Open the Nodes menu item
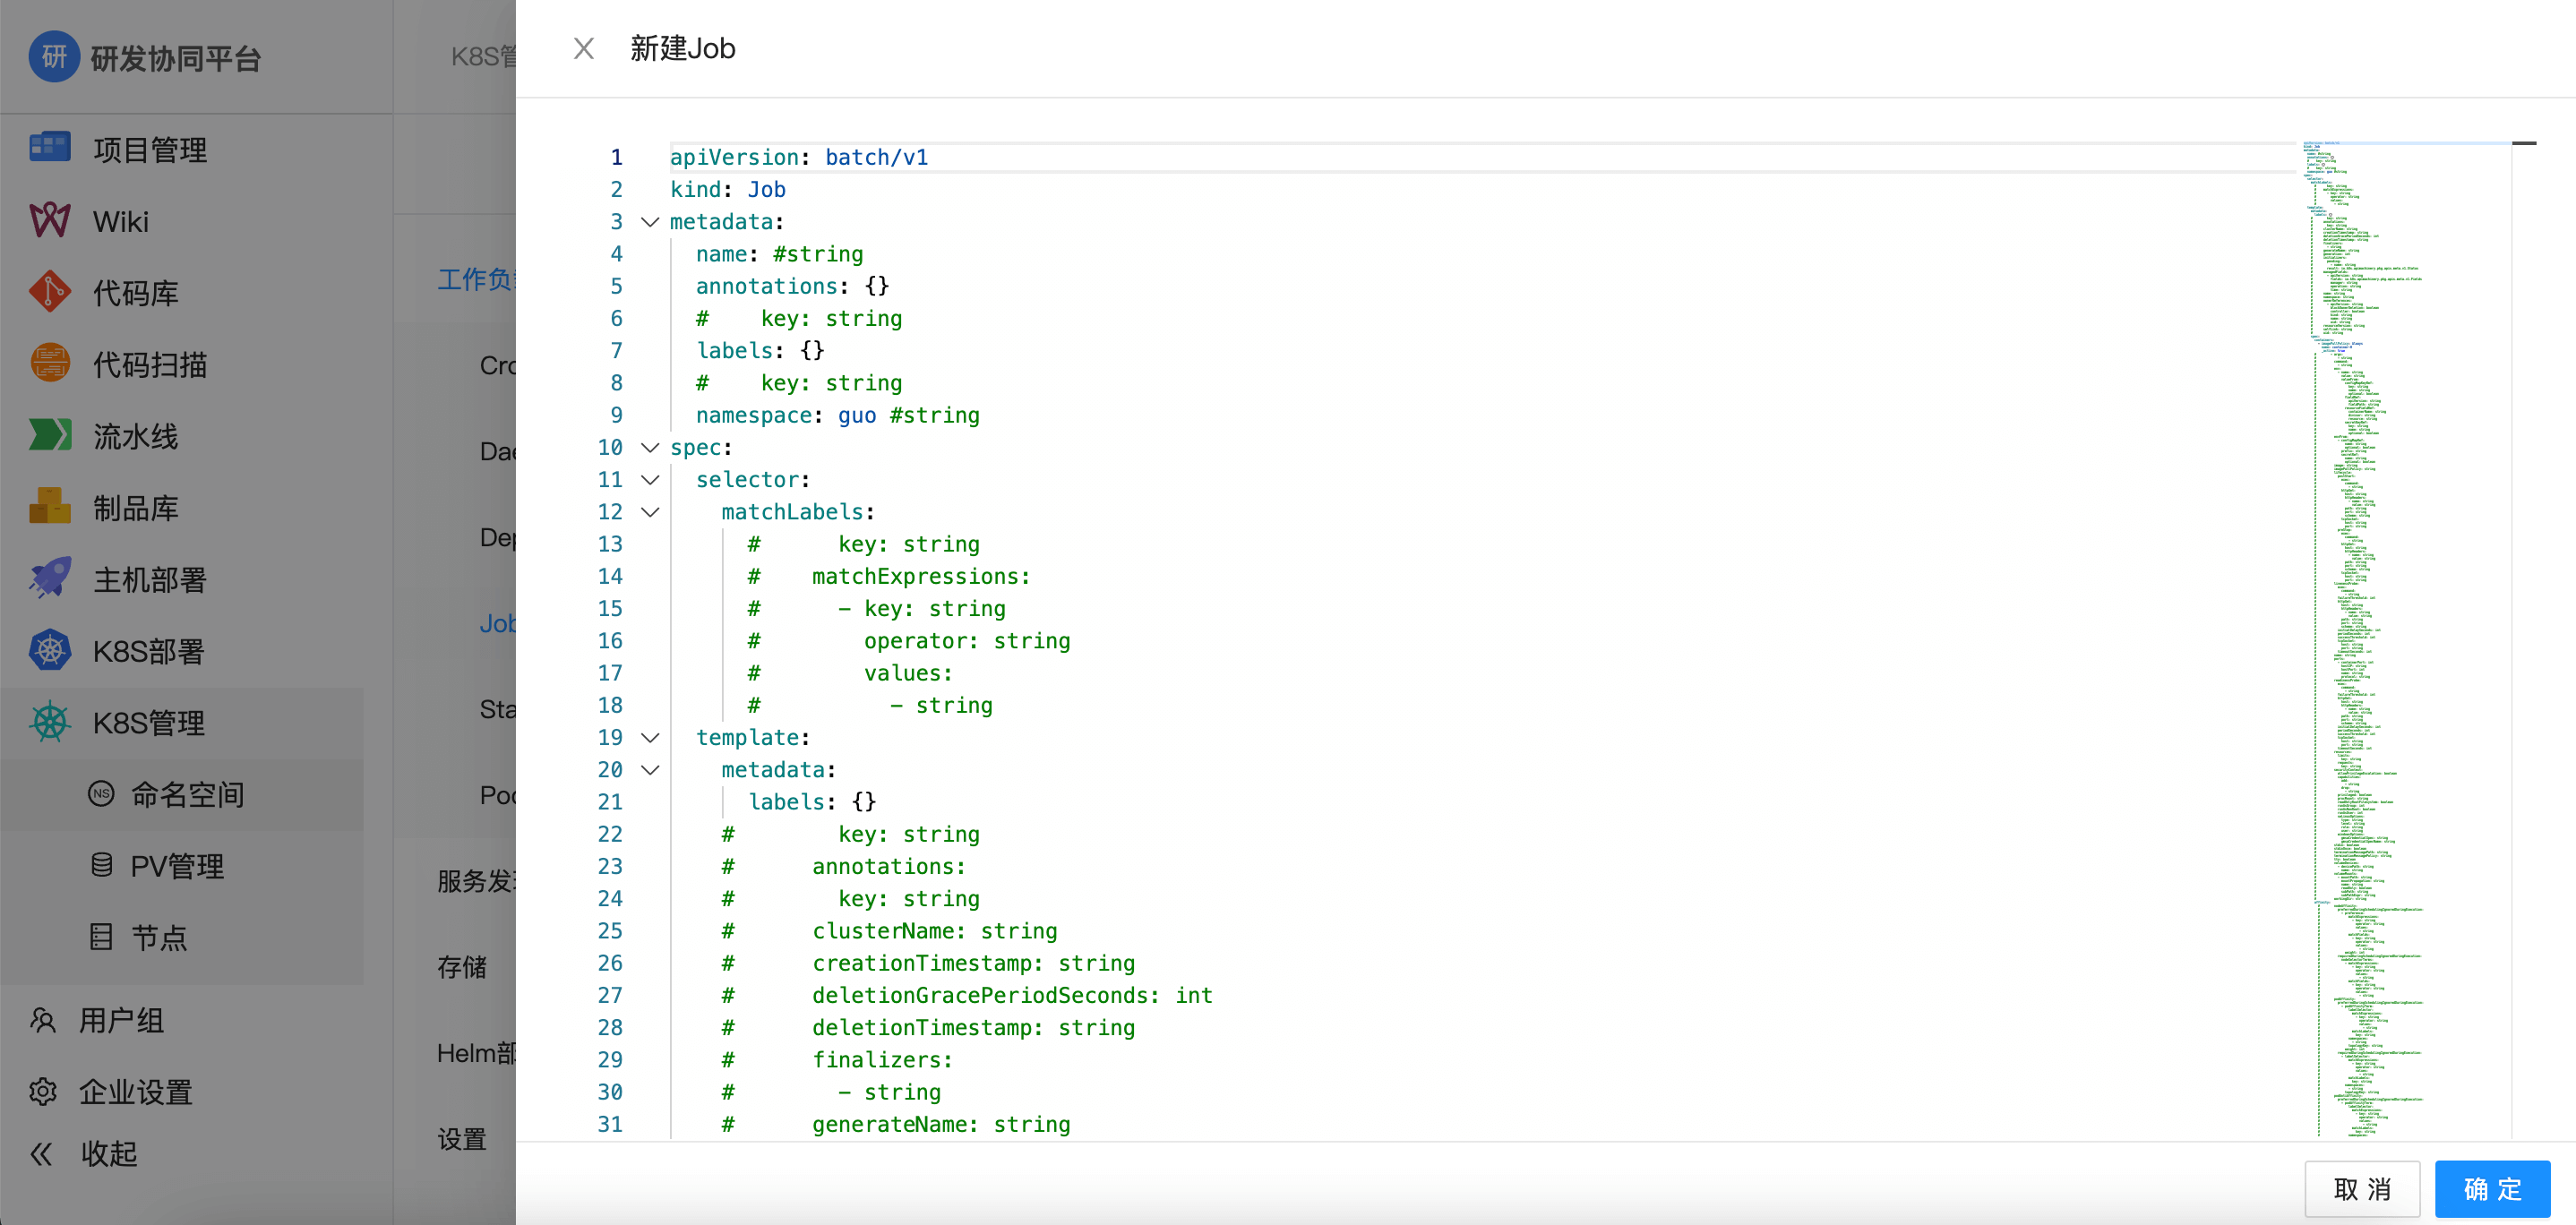 pyautogui.click(x=158, y=937)
